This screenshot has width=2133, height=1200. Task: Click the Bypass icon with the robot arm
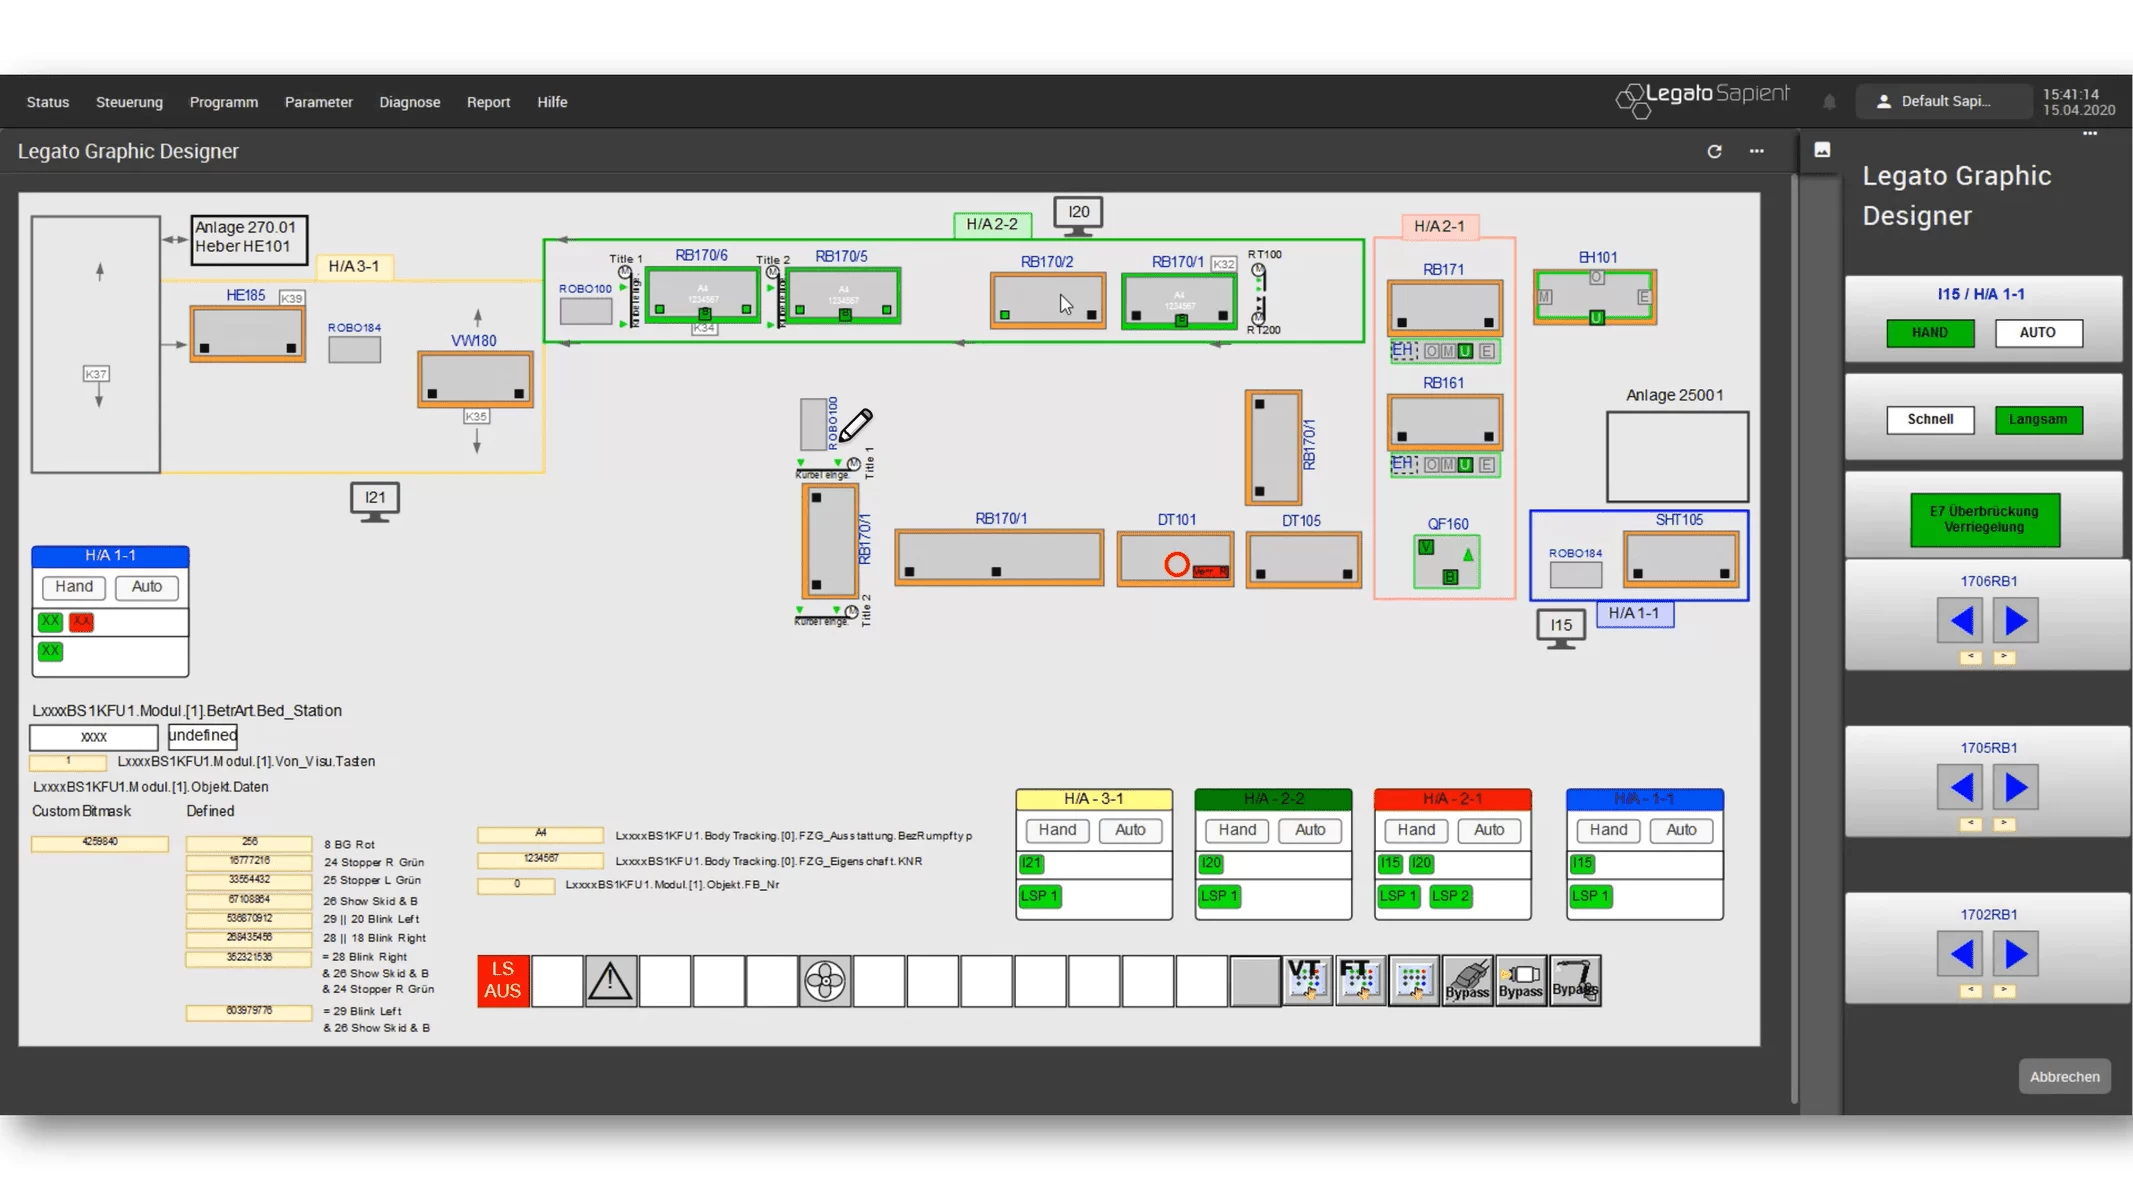point(1575,981)
